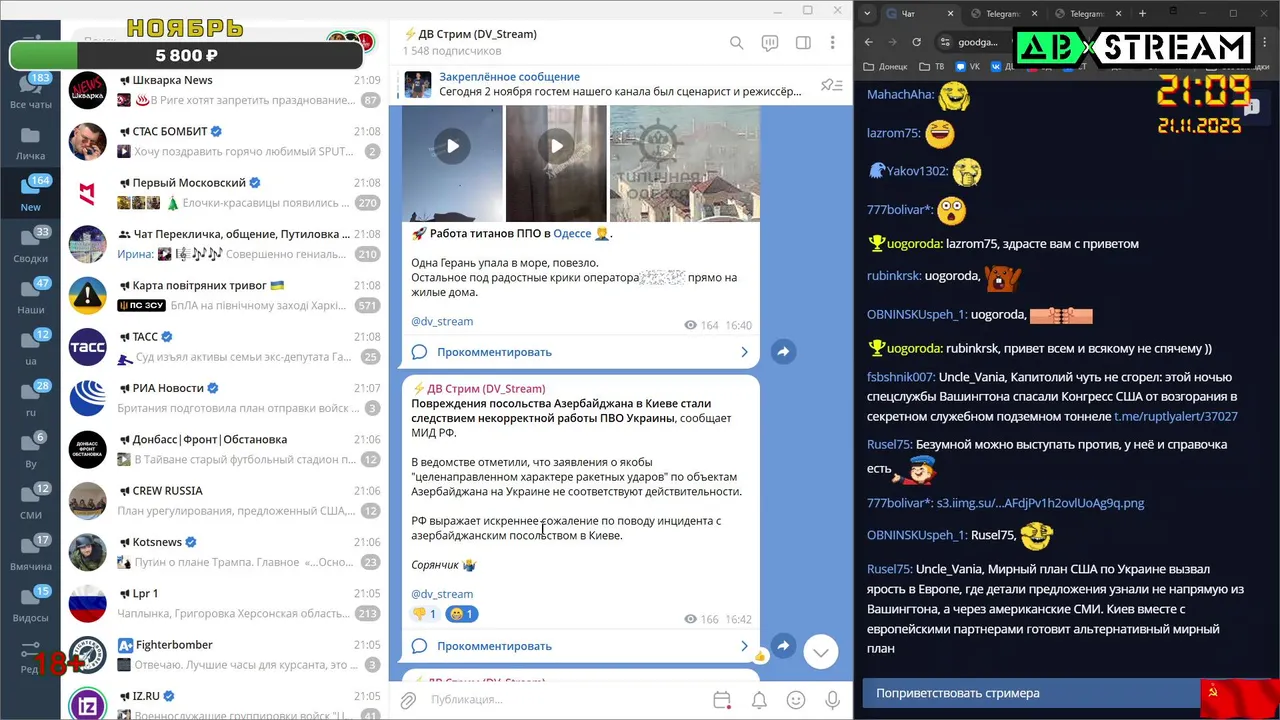The image size is (1280, 720).
Task: Switch to the Наши folder
Action: pos(31,297)
